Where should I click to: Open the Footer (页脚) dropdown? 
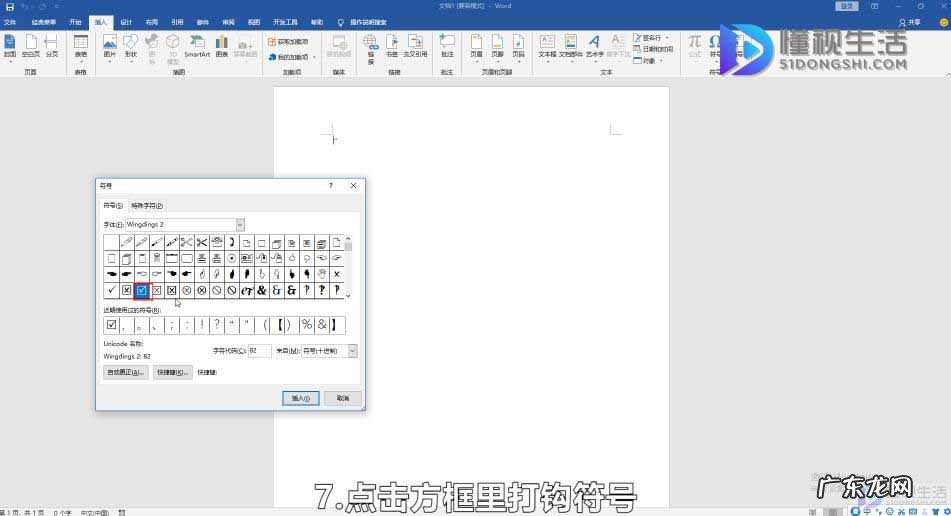tap(497, 47)
